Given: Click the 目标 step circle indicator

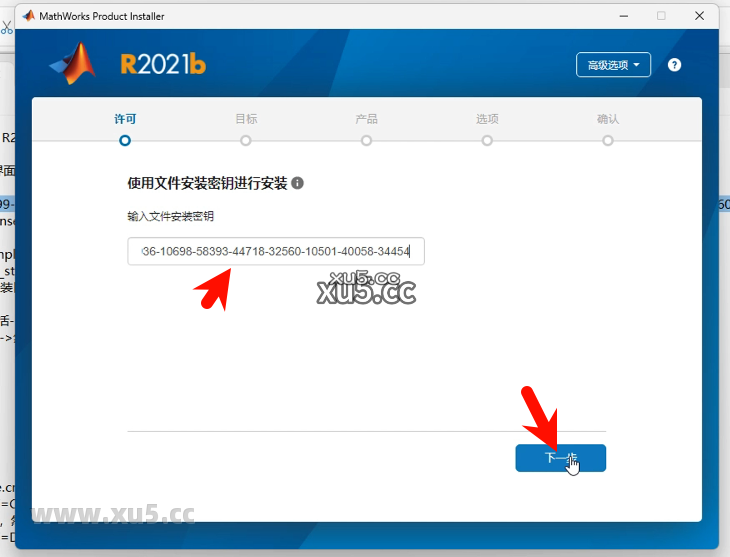Looking at the screenshot, I should (246, 141).
